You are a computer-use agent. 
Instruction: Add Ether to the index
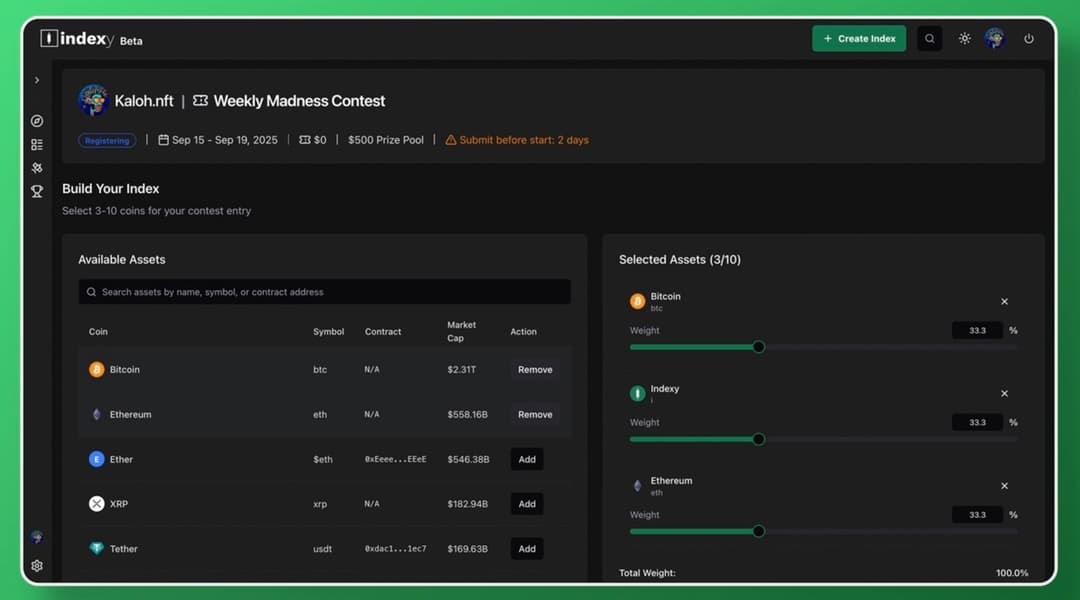(527, 459)
